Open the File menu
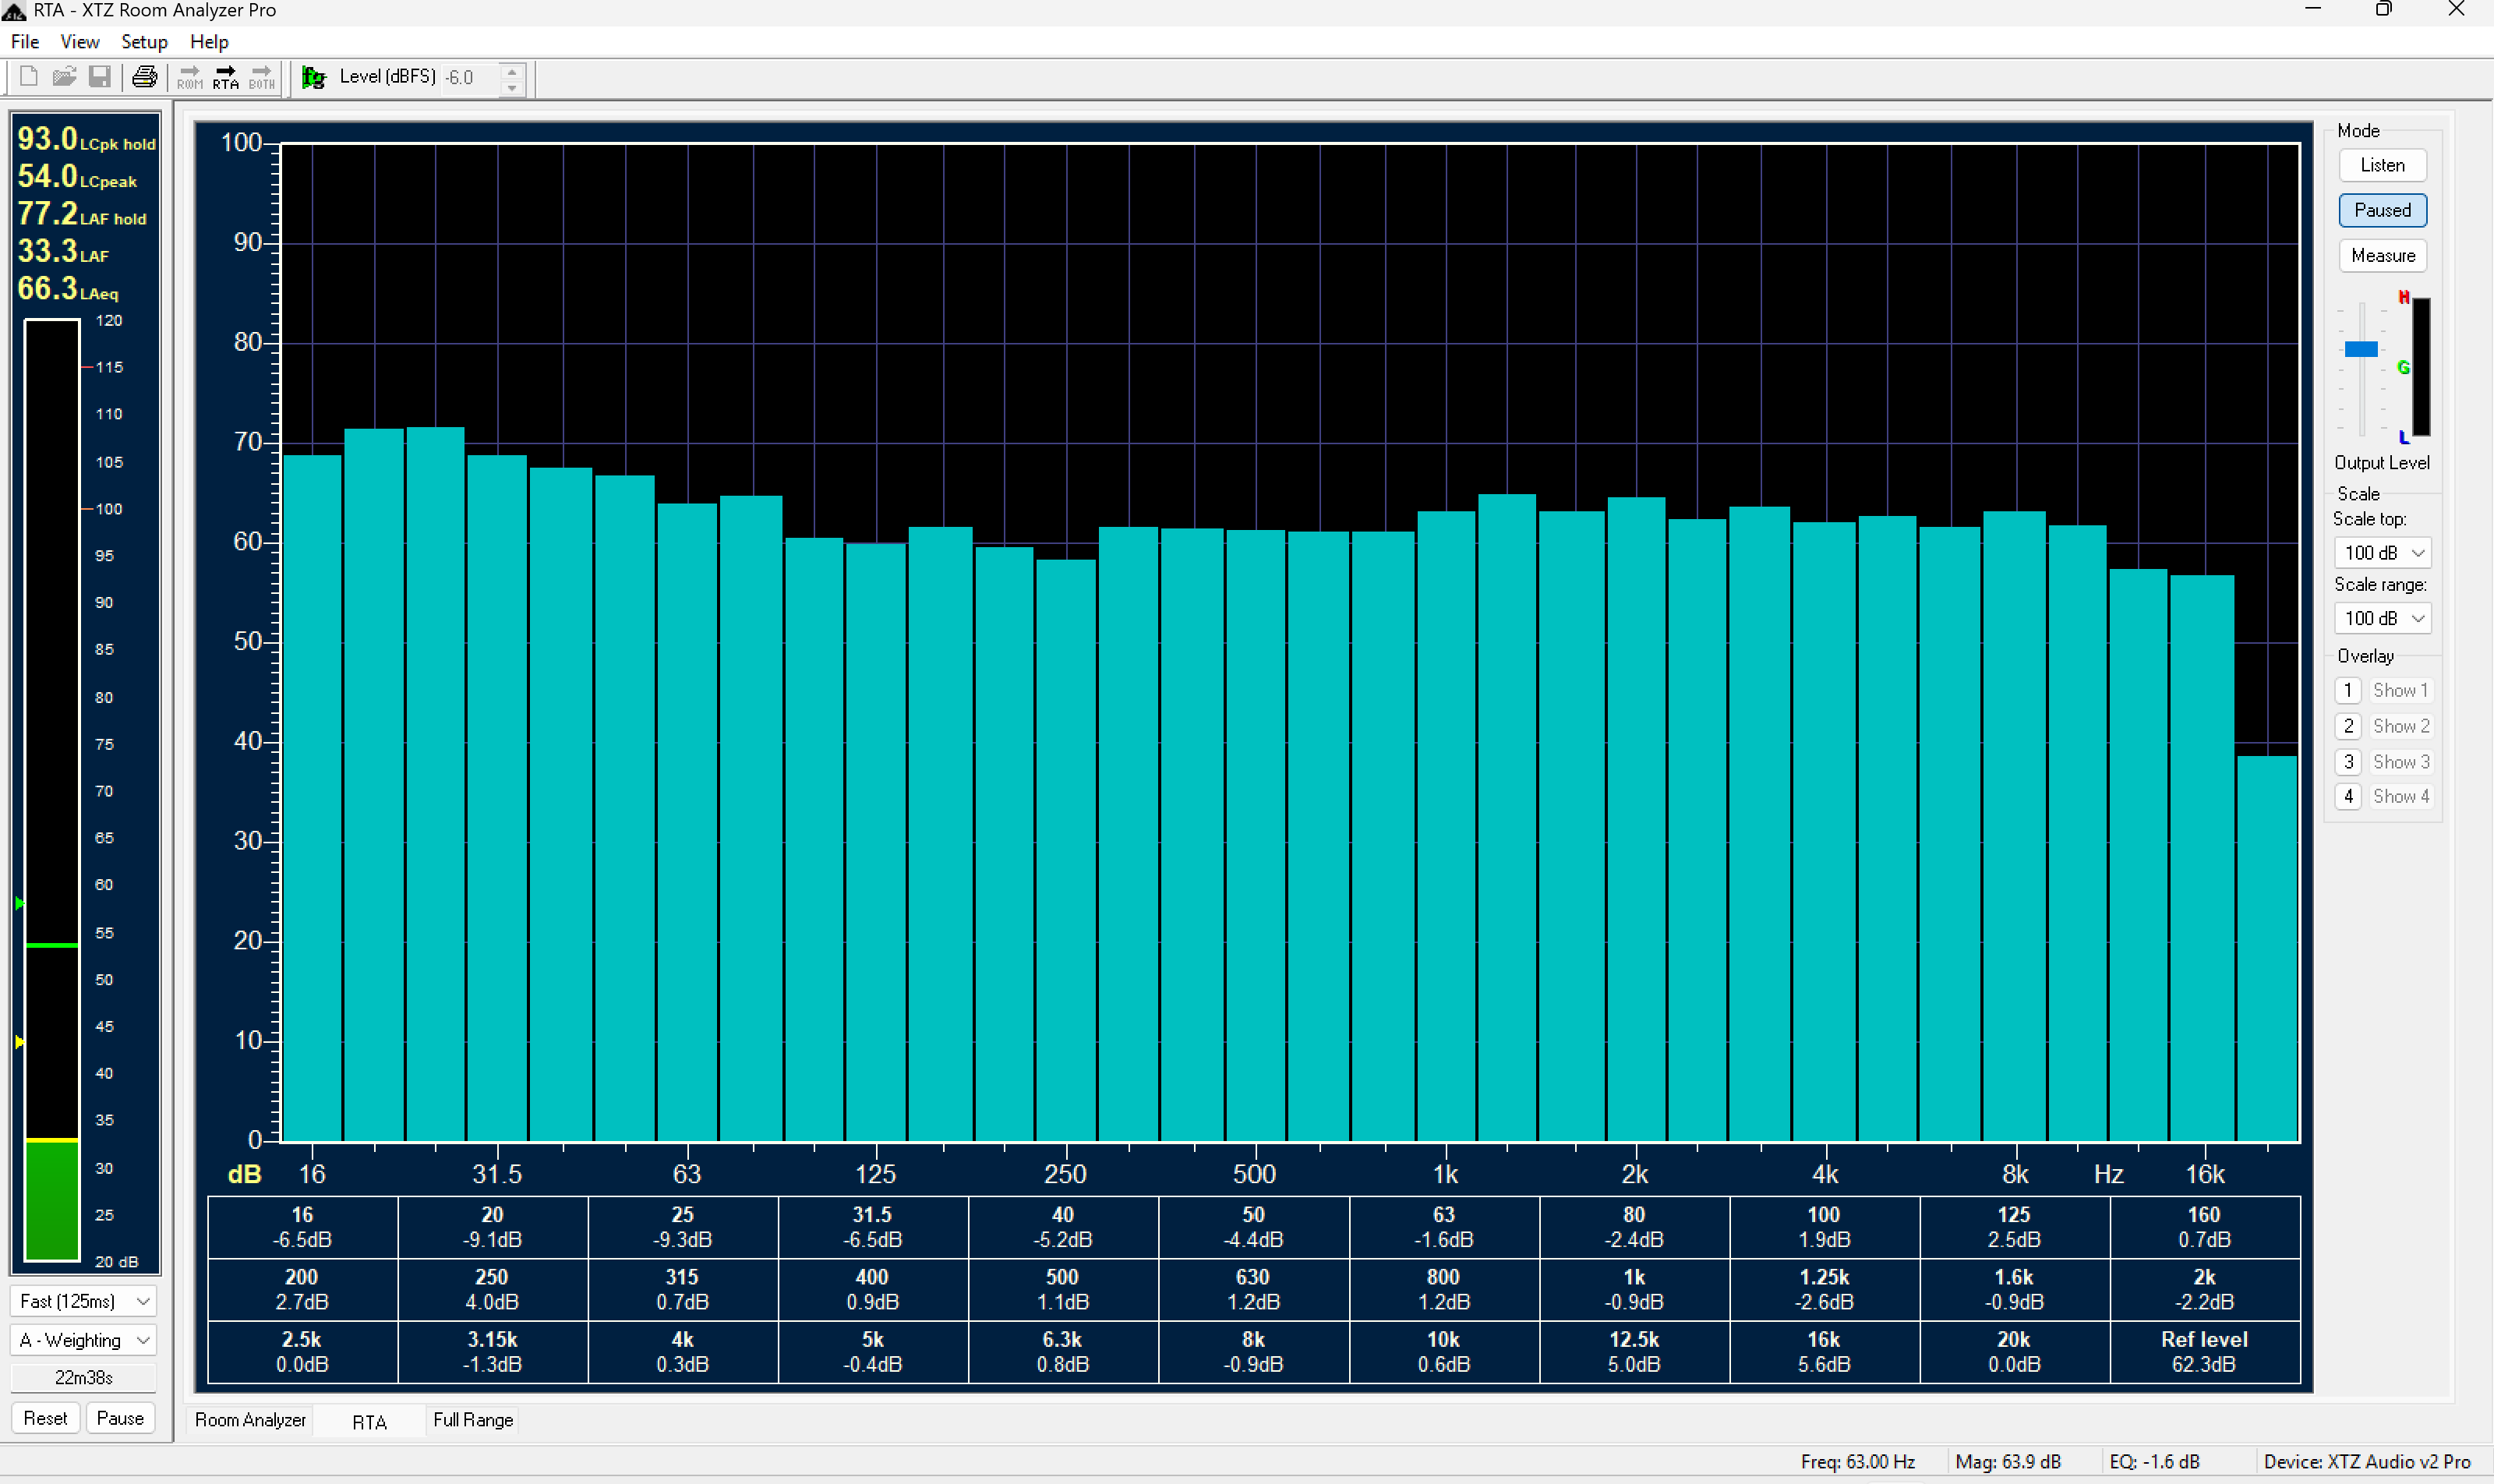 [x=25, y=42]
